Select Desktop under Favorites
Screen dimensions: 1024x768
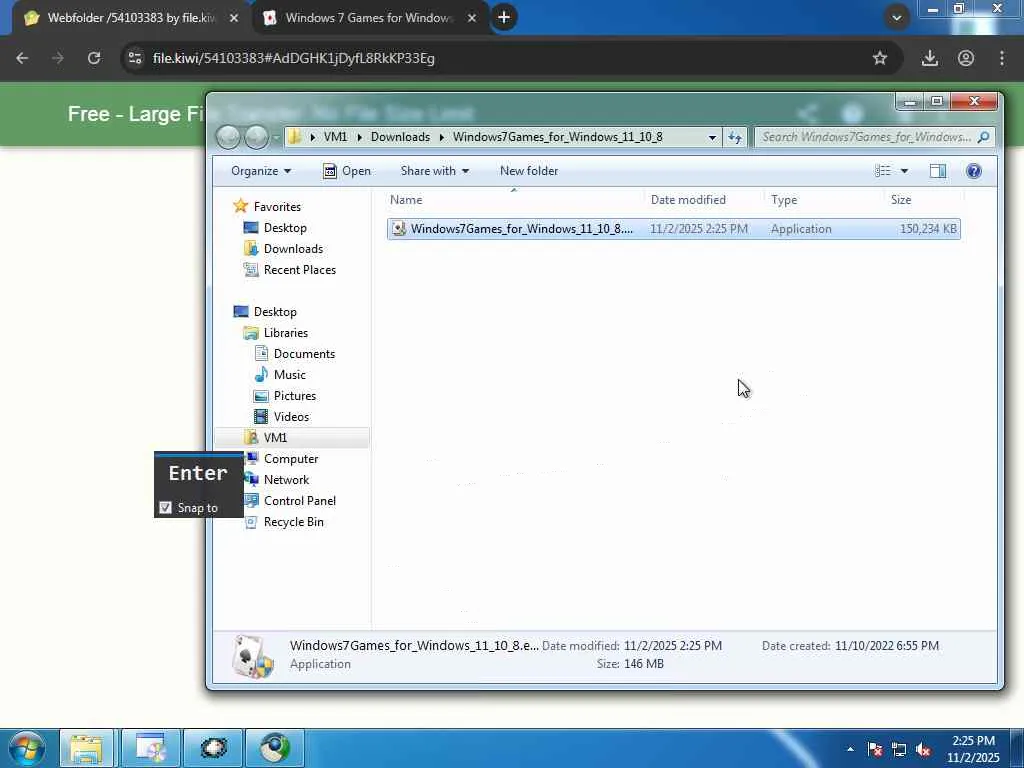tap(285, 228)
